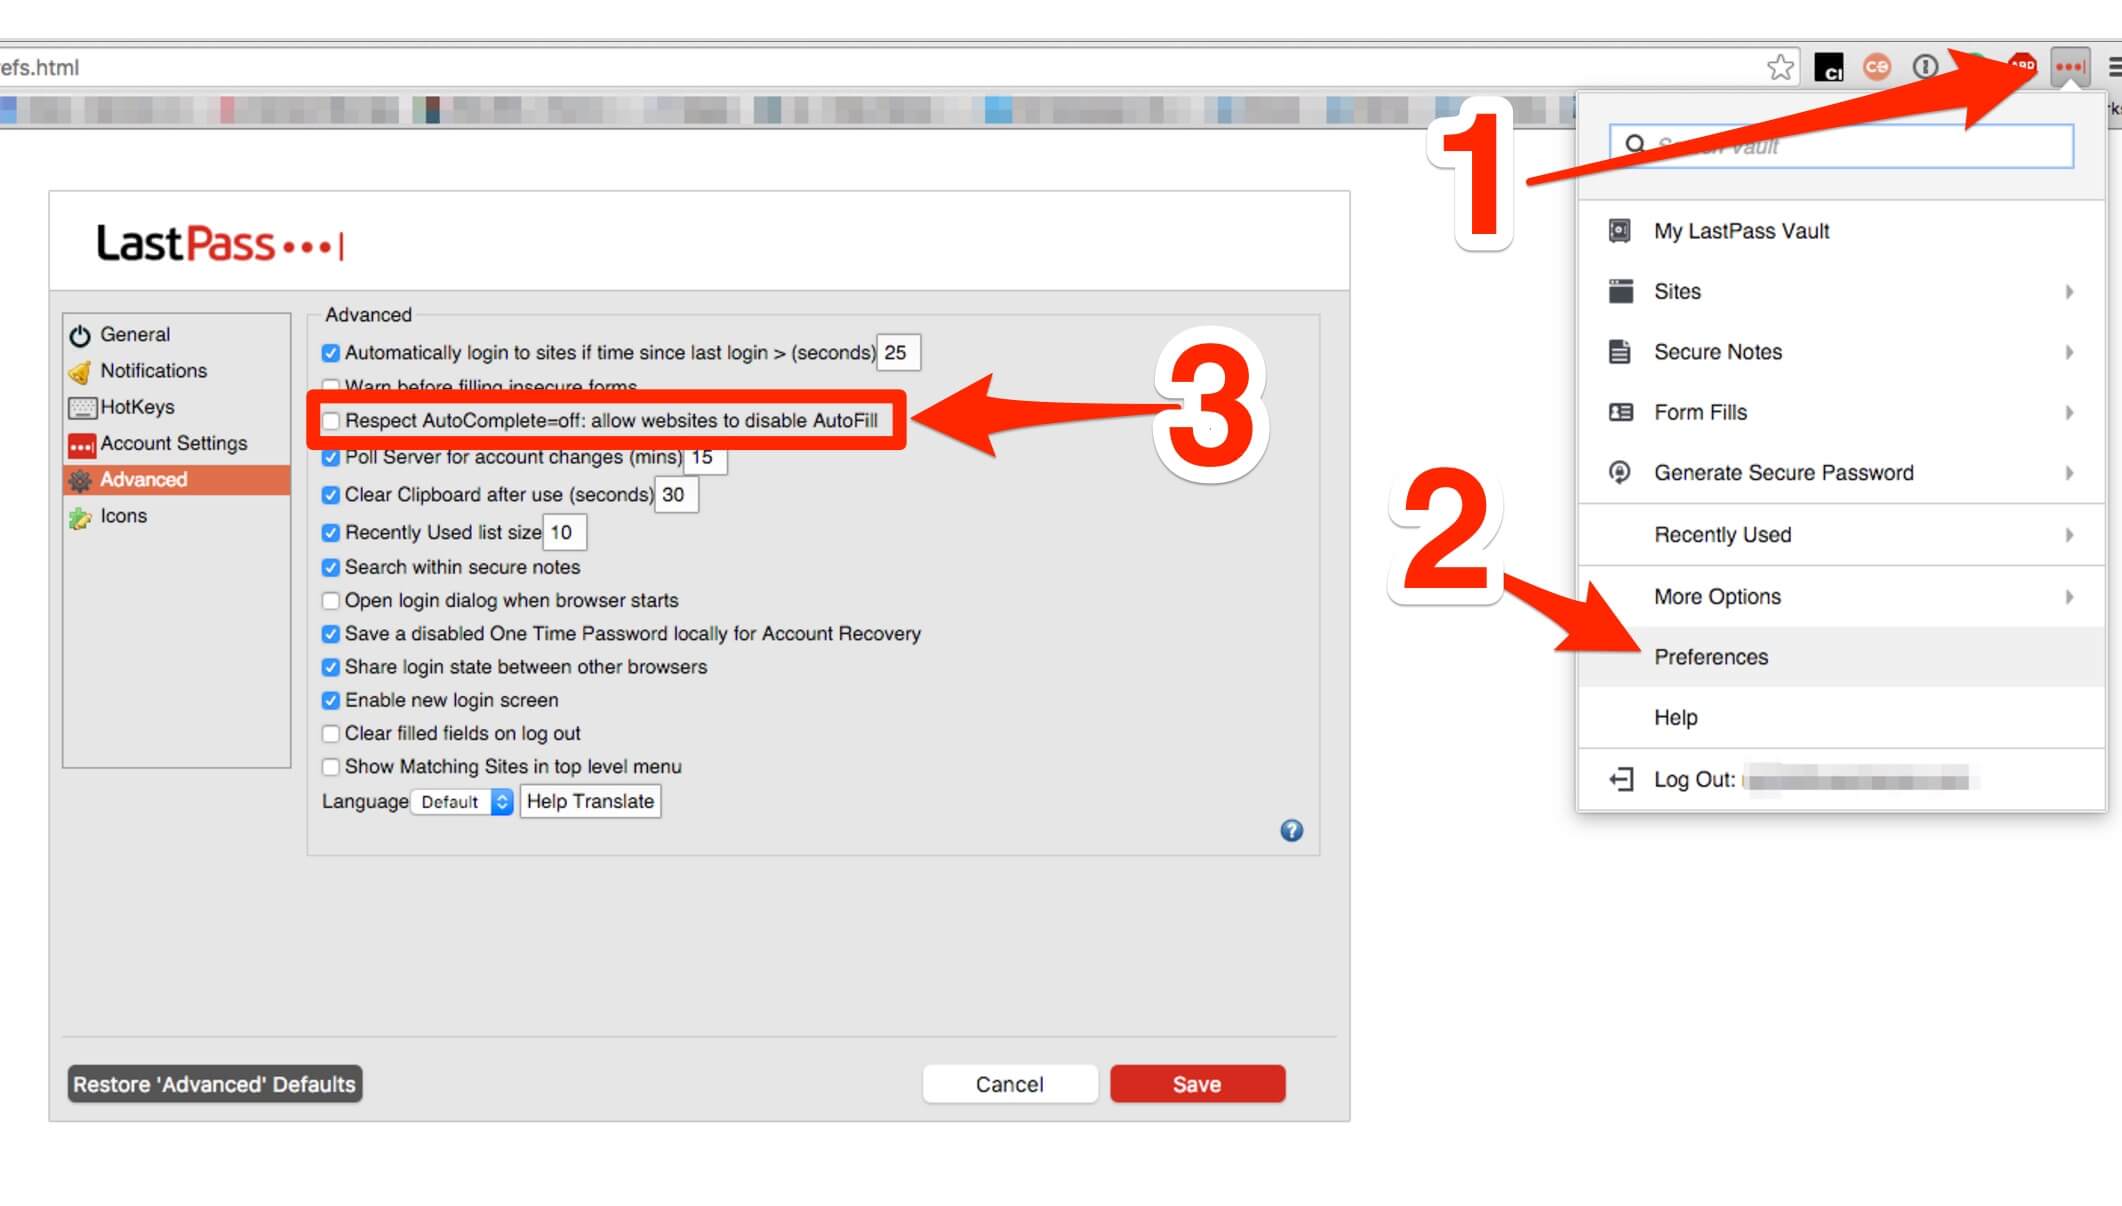Open the Recently Used menu entry

tap(1841, 535)
